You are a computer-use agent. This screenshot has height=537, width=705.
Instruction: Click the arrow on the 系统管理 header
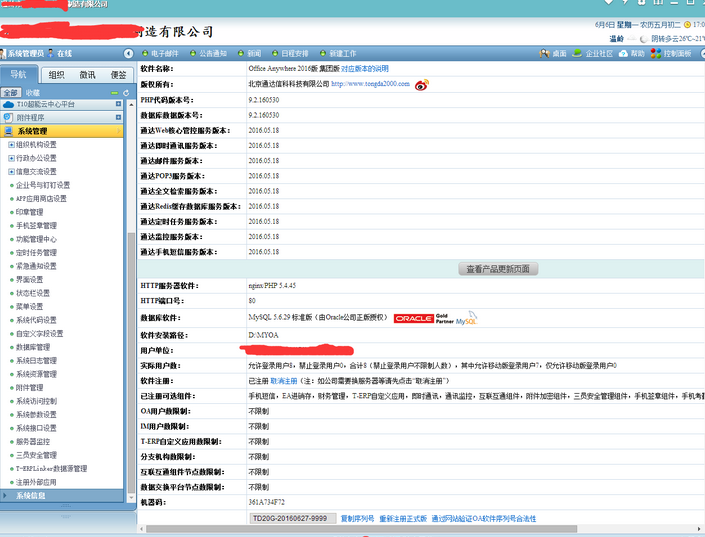click(119, 131)
